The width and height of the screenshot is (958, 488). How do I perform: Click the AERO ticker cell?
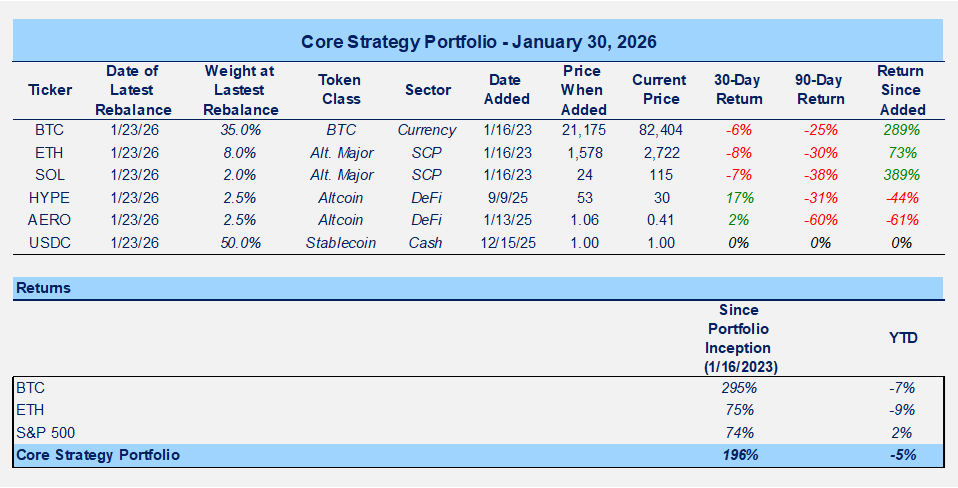coord(49,219)
